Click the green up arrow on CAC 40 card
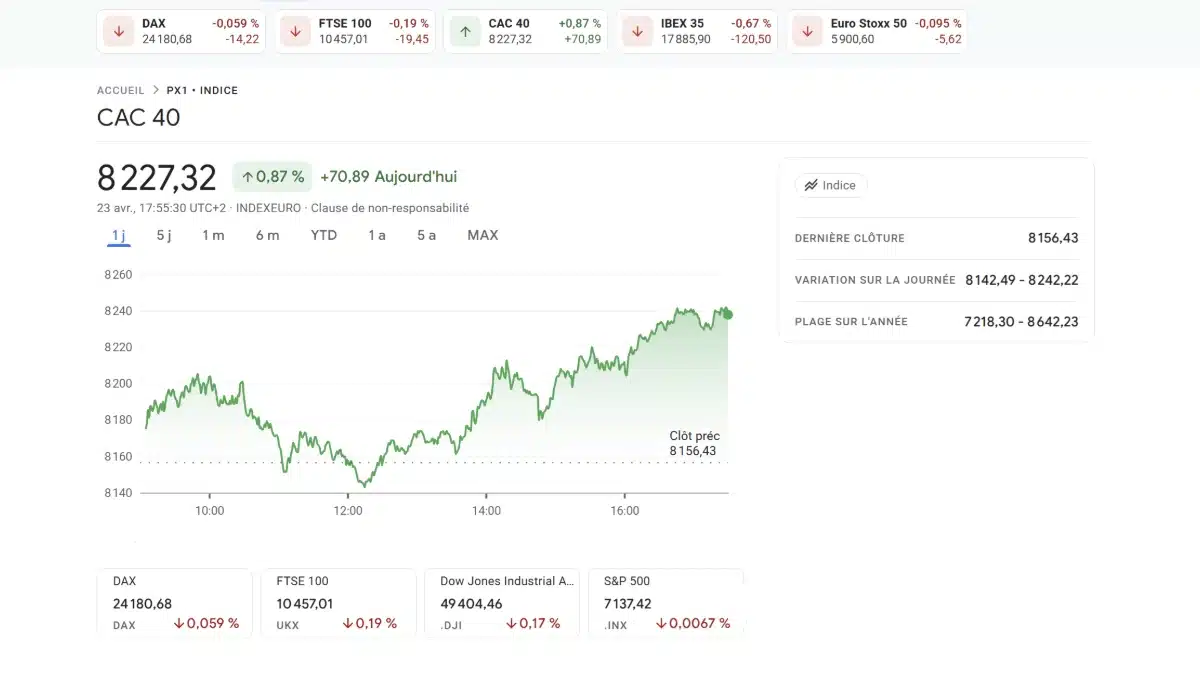 point(465,30)
